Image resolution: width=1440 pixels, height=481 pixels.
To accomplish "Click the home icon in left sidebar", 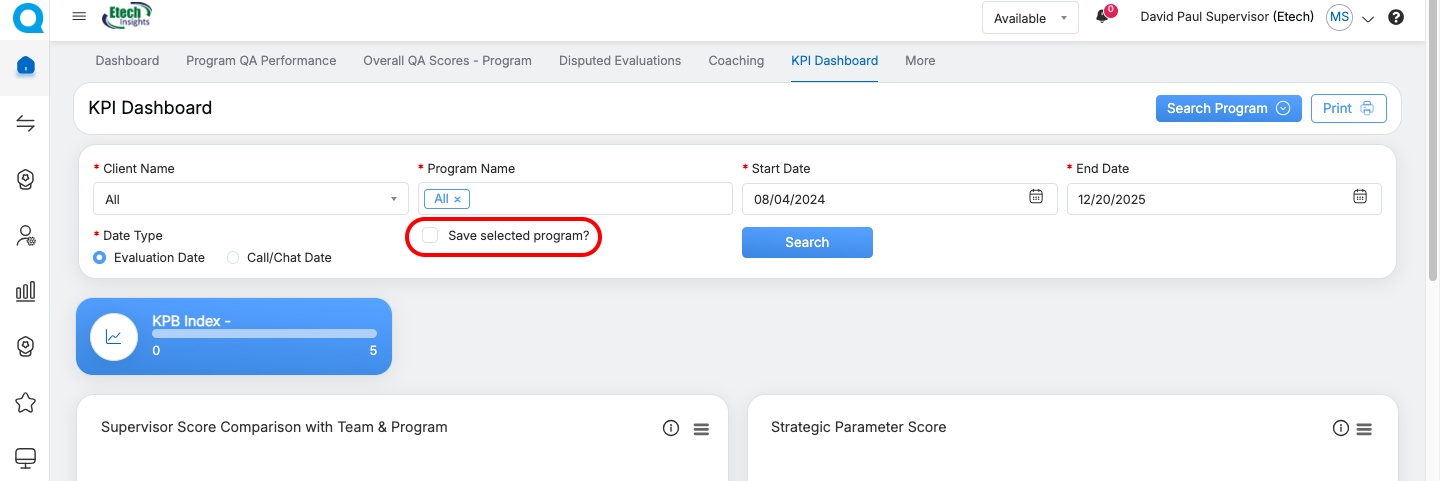I will [26, 66].
